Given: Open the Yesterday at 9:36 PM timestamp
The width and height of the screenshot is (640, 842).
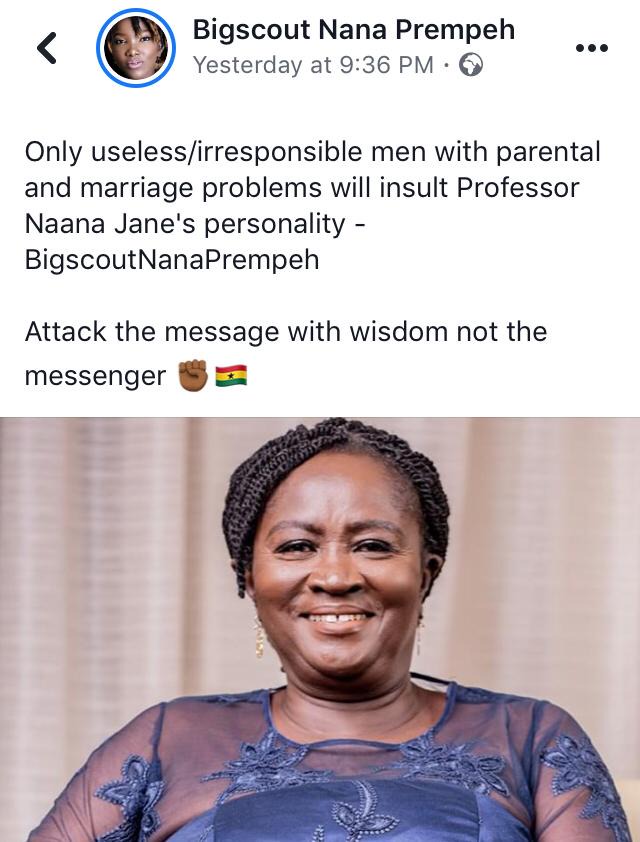Looking at the screenshot, I should (x=313, y=65).
